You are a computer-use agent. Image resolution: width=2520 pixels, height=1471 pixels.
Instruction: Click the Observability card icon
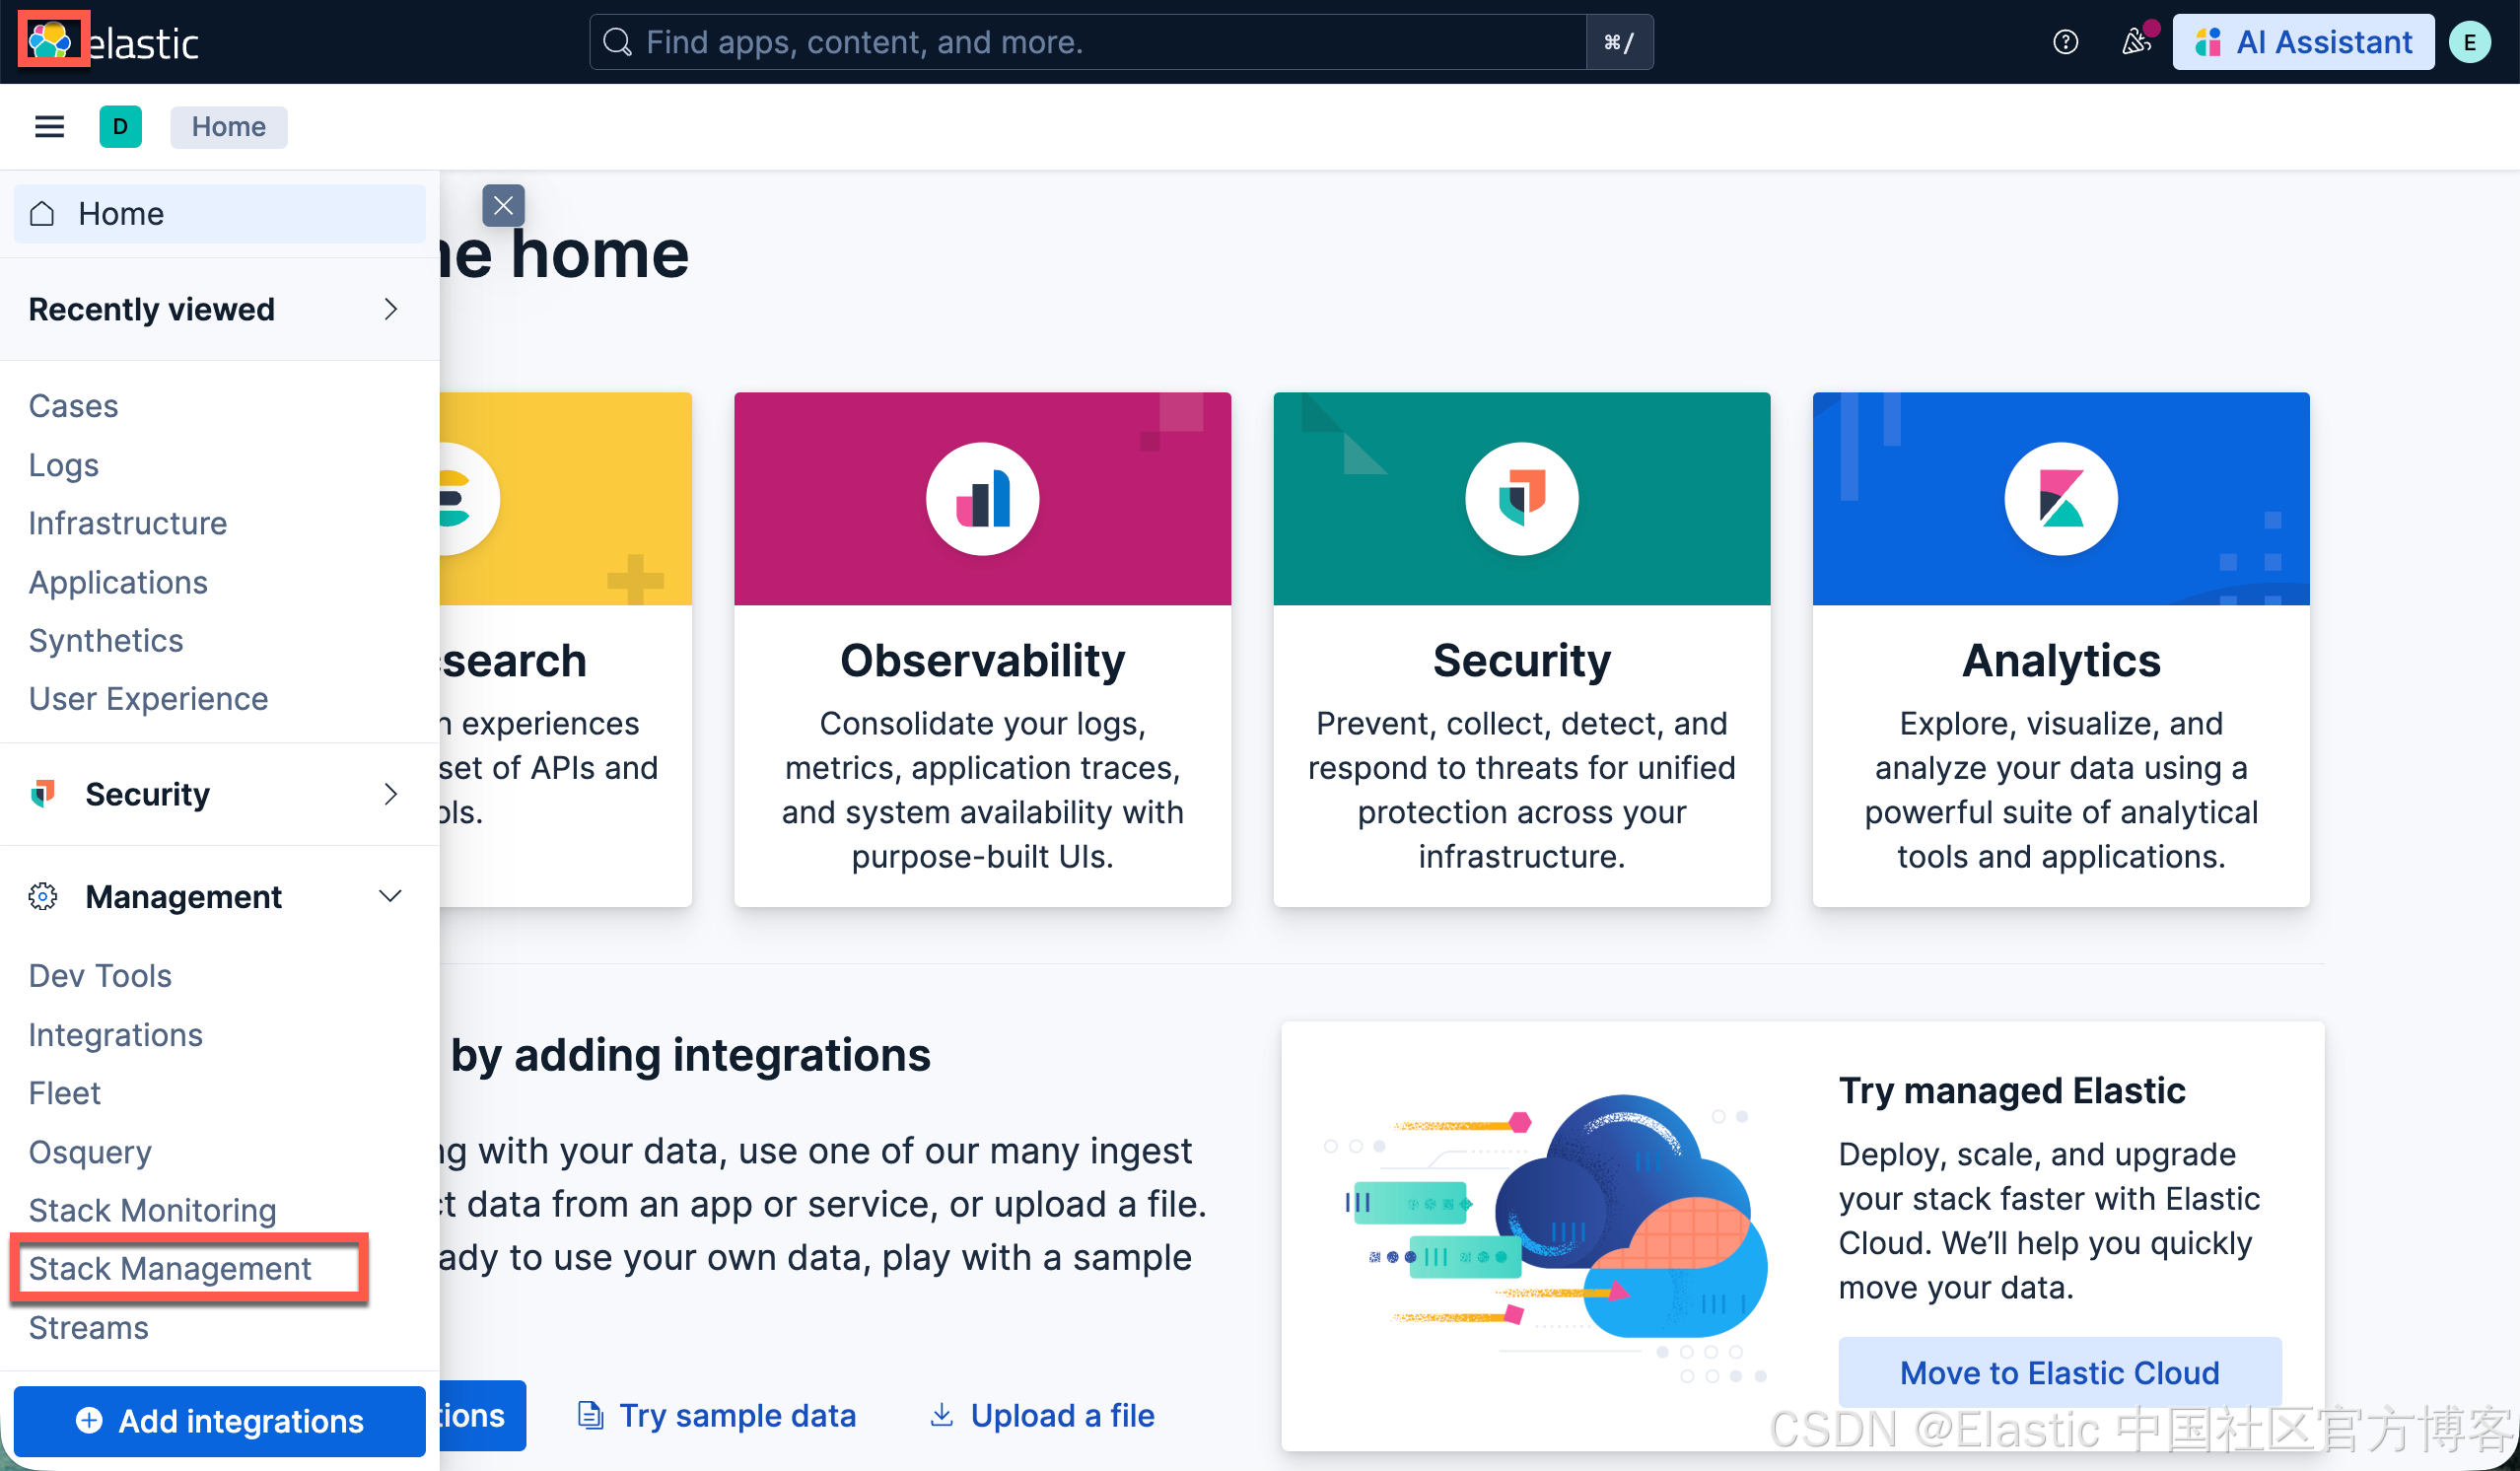[x=982, y=498]
